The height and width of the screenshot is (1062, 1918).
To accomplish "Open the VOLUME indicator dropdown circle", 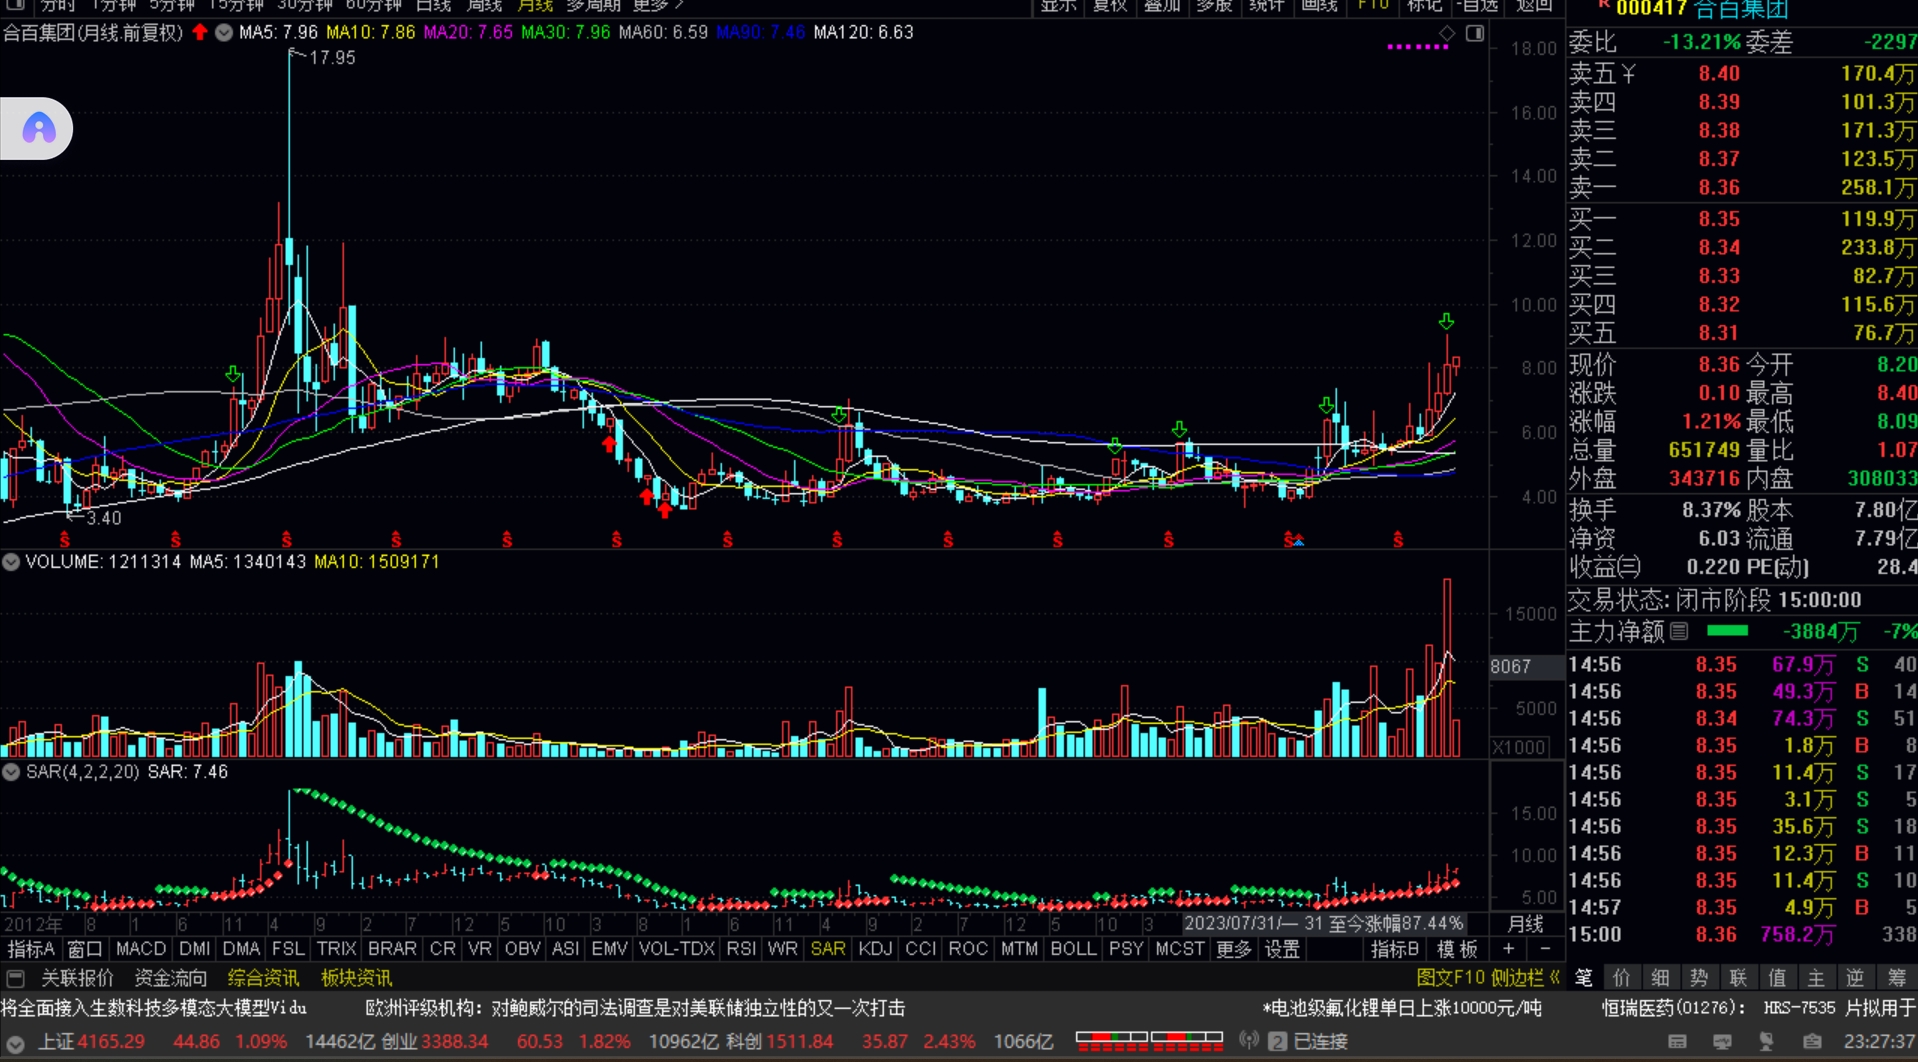I will click(11, 562).
